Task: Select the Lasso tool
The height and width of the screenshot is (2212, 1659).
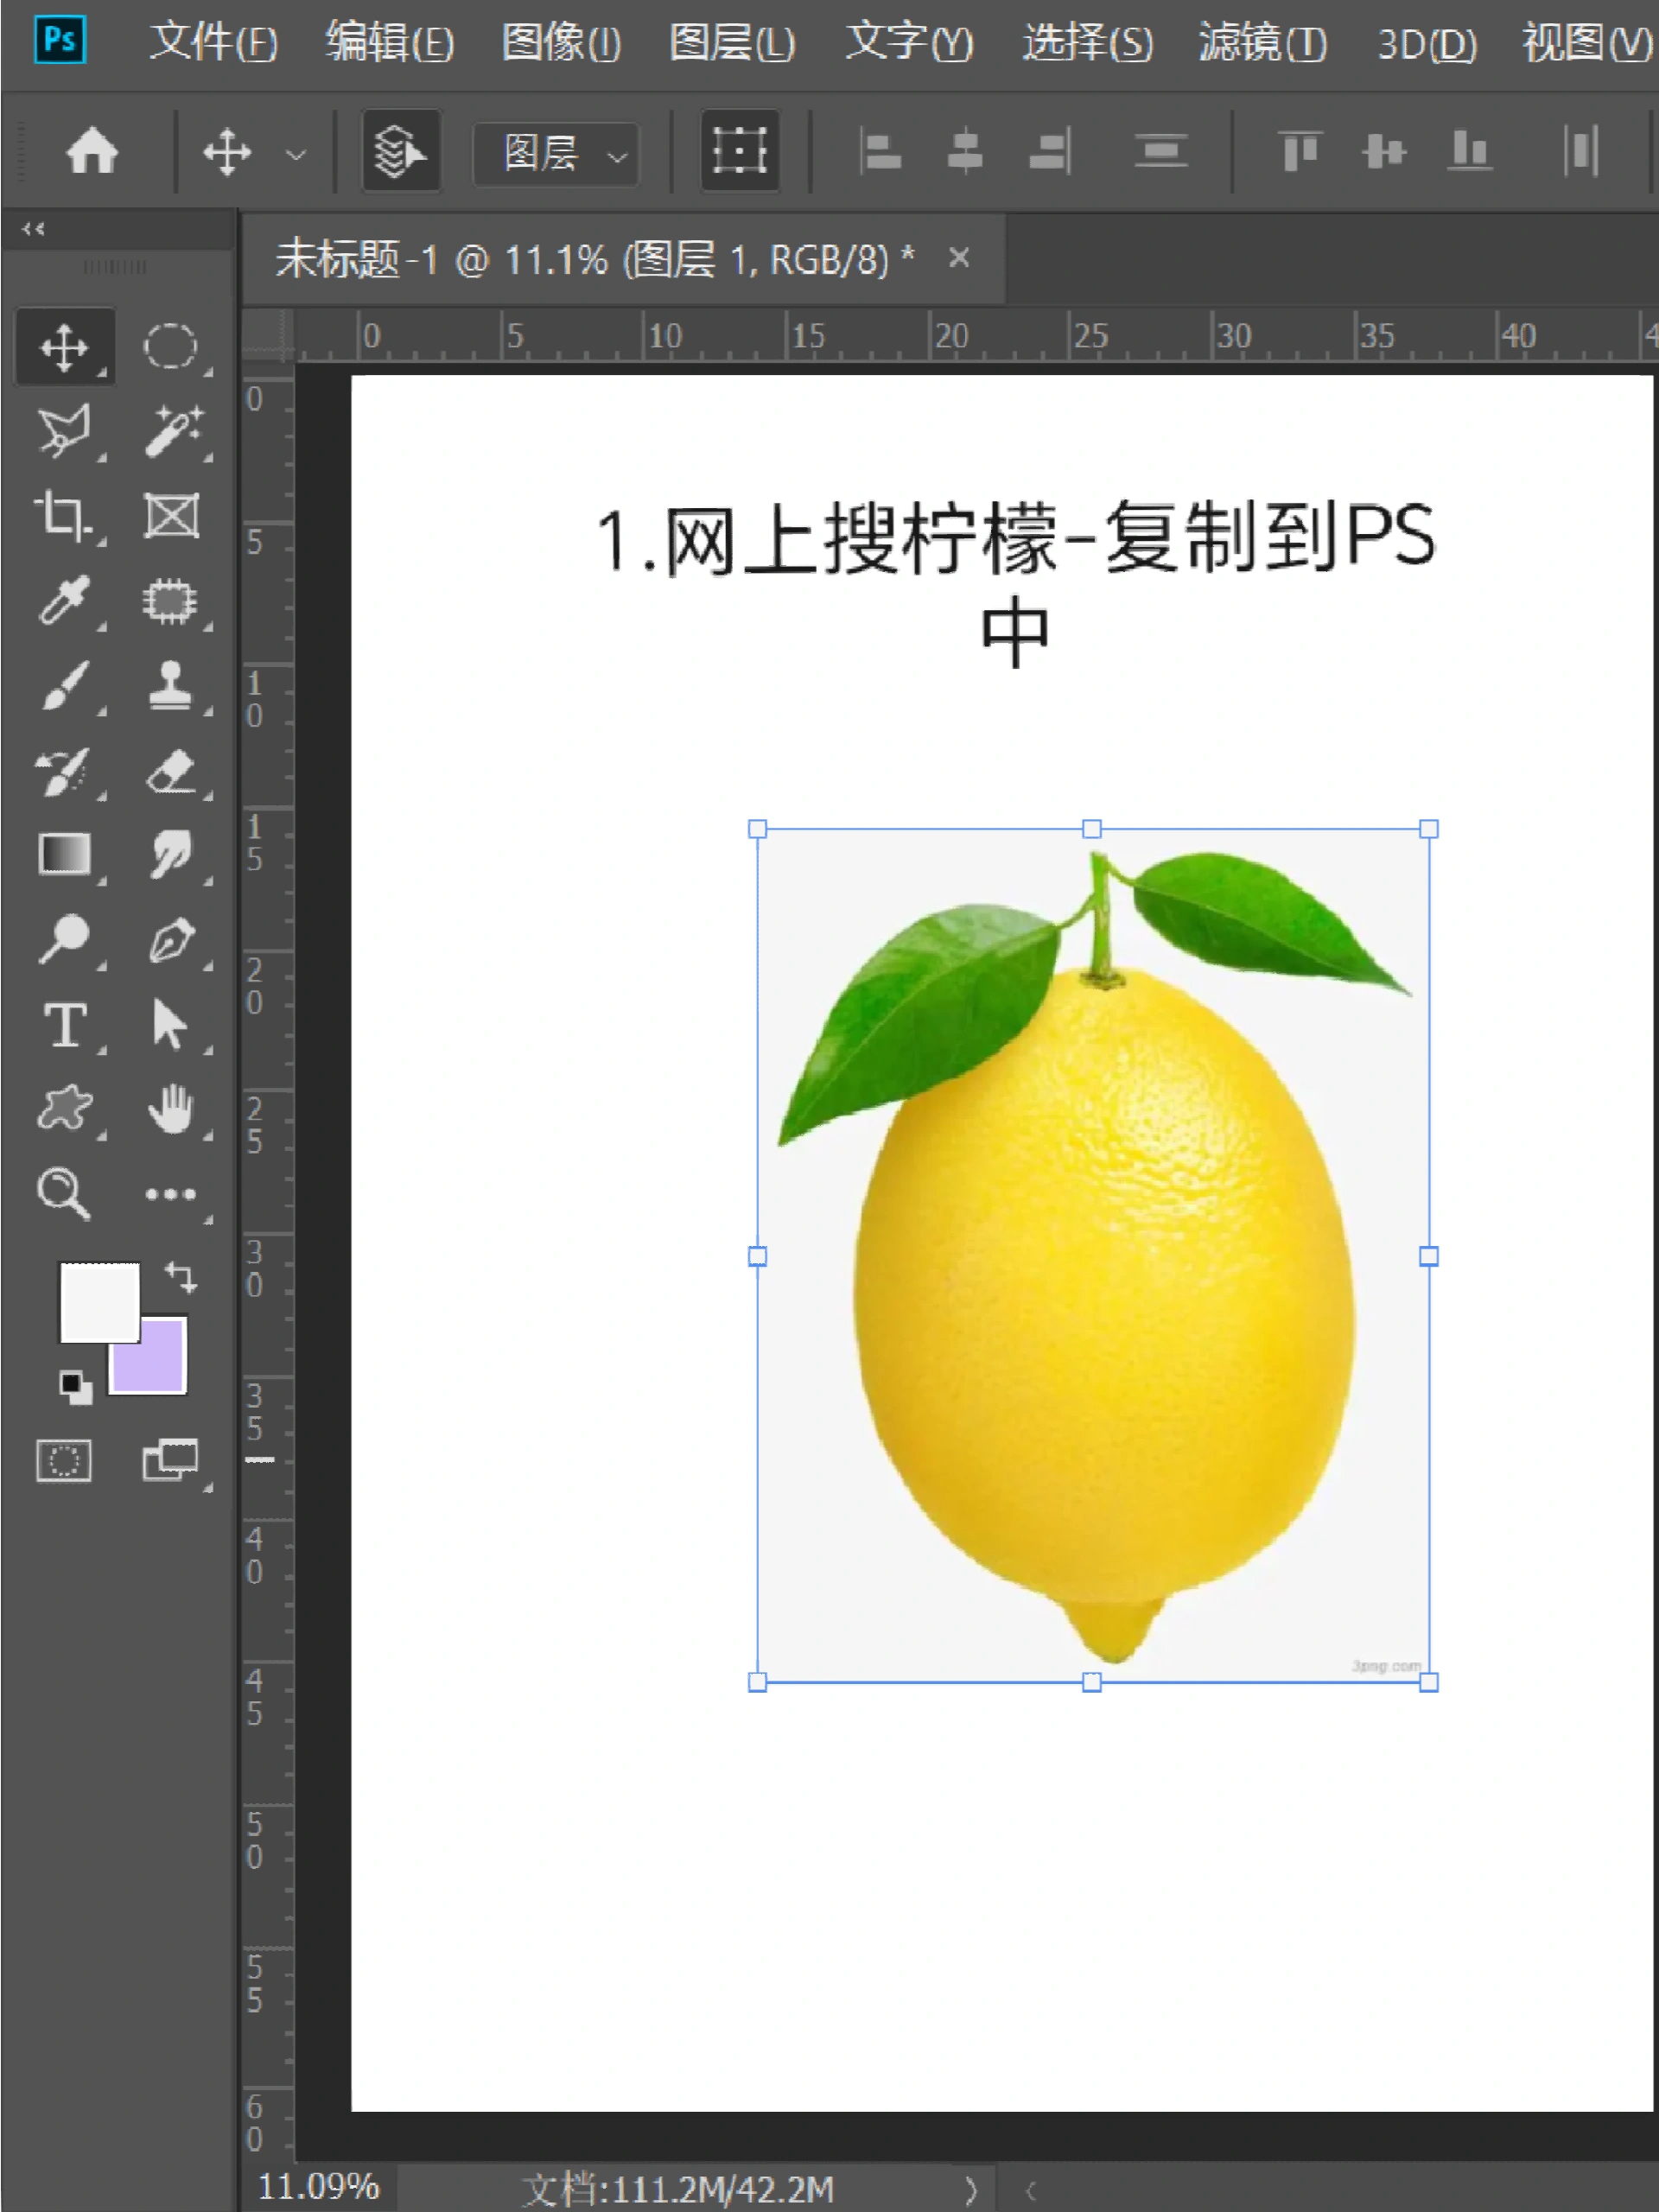Action: click(x=64, y=432)
